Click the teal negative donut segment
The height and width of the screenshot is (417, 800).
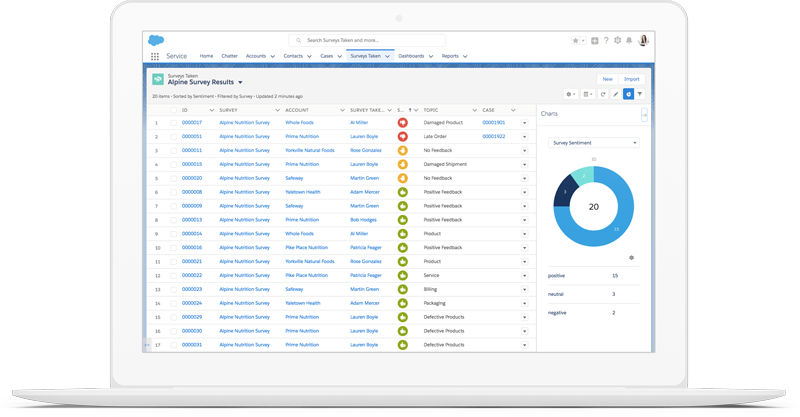[x=584, y=175]
